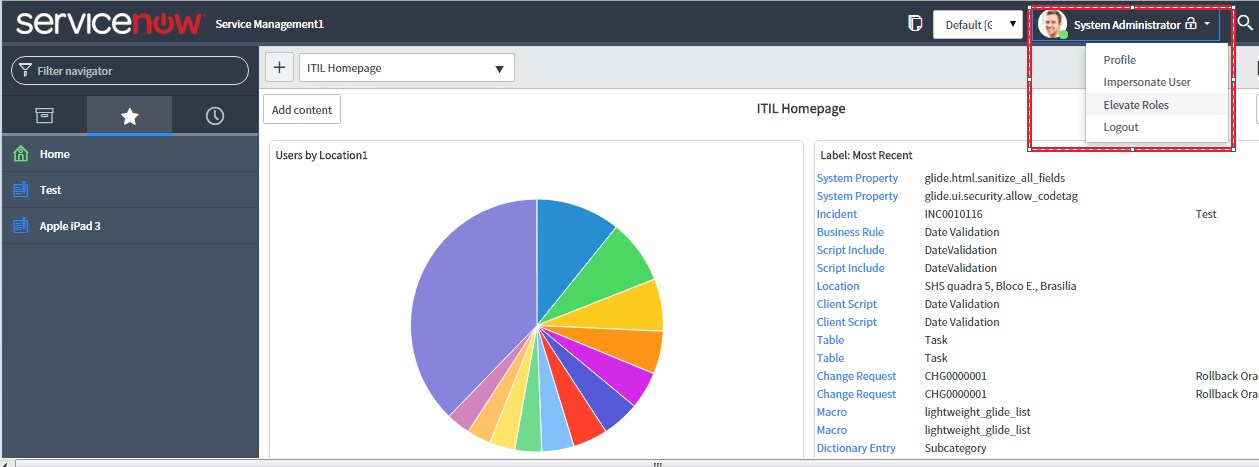This screenshot has height=467, width=1259.
Task: Open the connect sidebar clipboard icon
Action: (914, 24)
